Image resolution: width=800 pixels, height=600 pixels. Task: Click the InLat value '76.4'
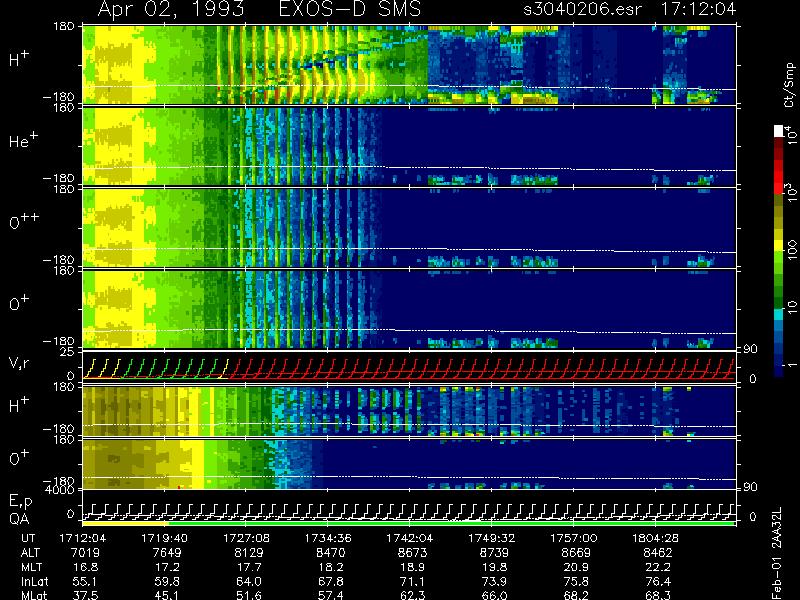tap(658, 581)
